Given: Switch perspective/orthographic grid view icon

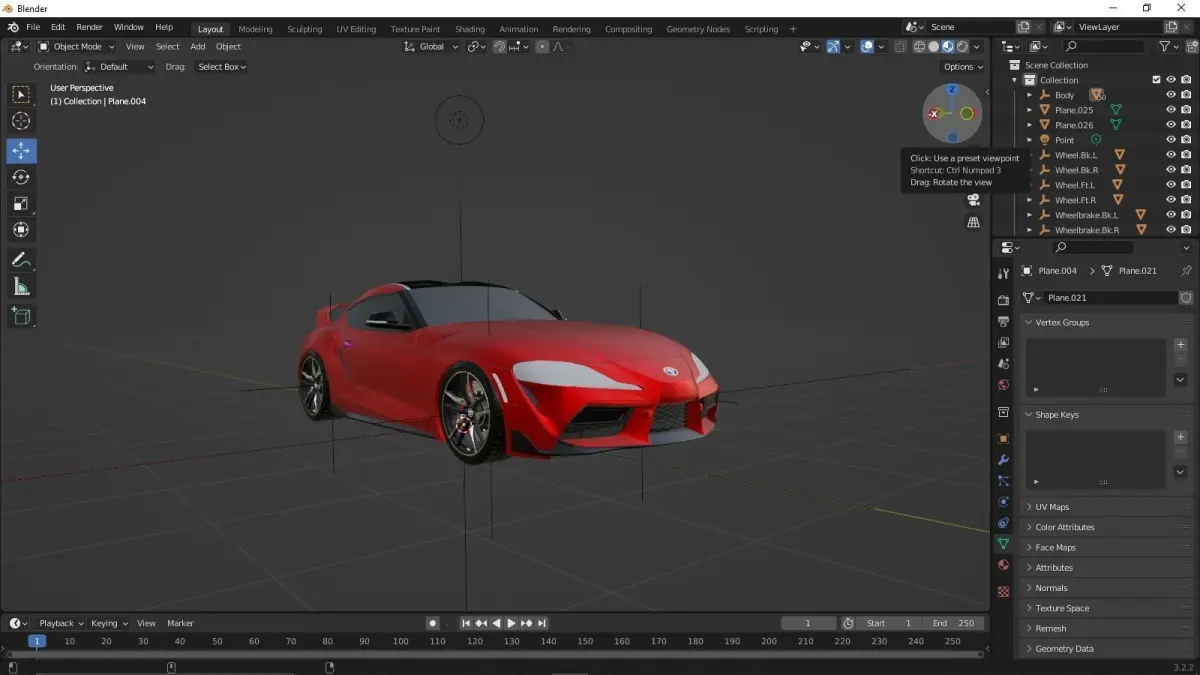Looking at the screenshot, I should 973,222.
